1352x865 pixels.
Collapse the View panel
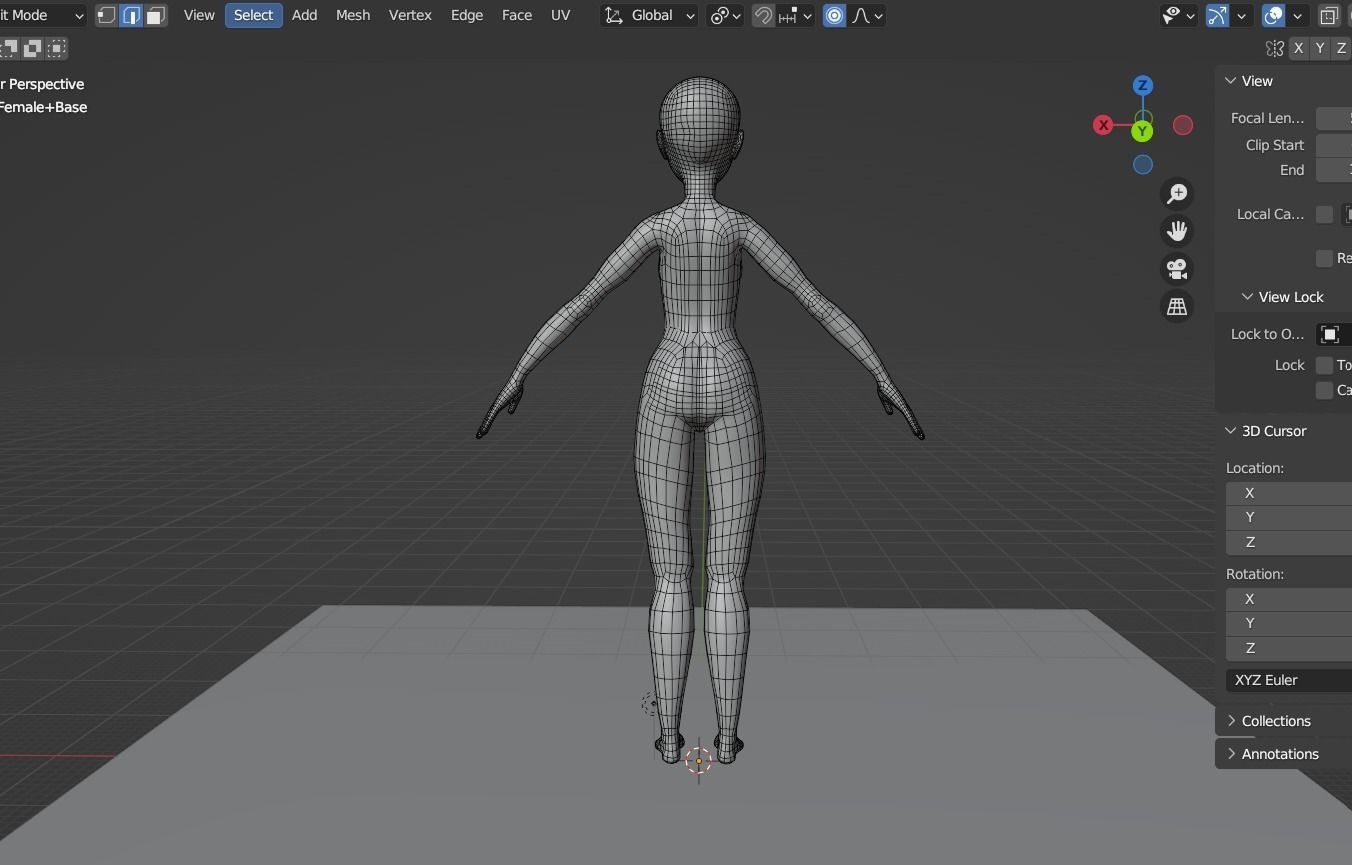click(x=1231, y=81)
